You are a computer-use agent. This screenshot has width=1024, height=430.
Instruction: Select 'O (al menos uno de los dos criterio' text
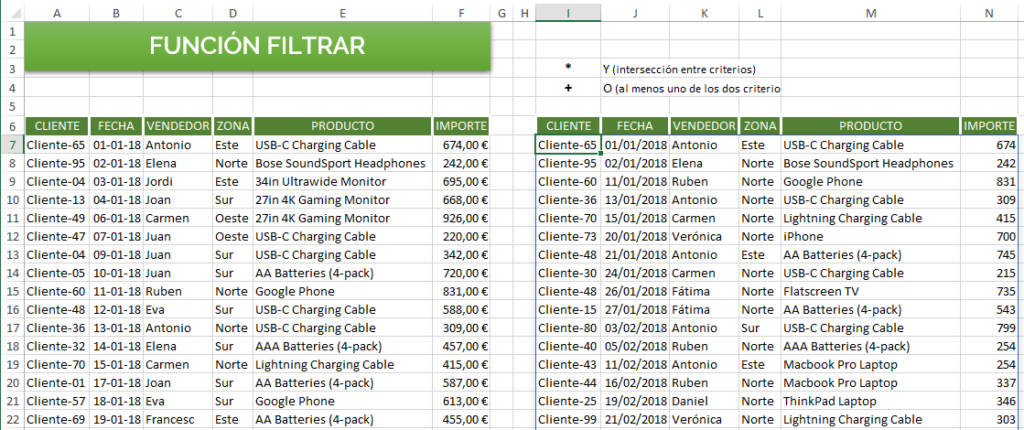pos(692,88)
